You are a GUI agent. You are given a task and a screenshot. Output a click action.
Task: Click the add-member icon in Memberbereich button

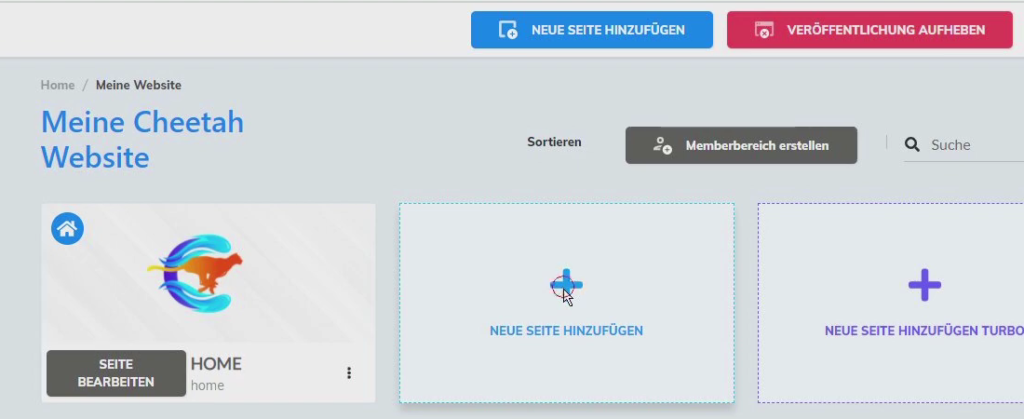click(662, 145)
